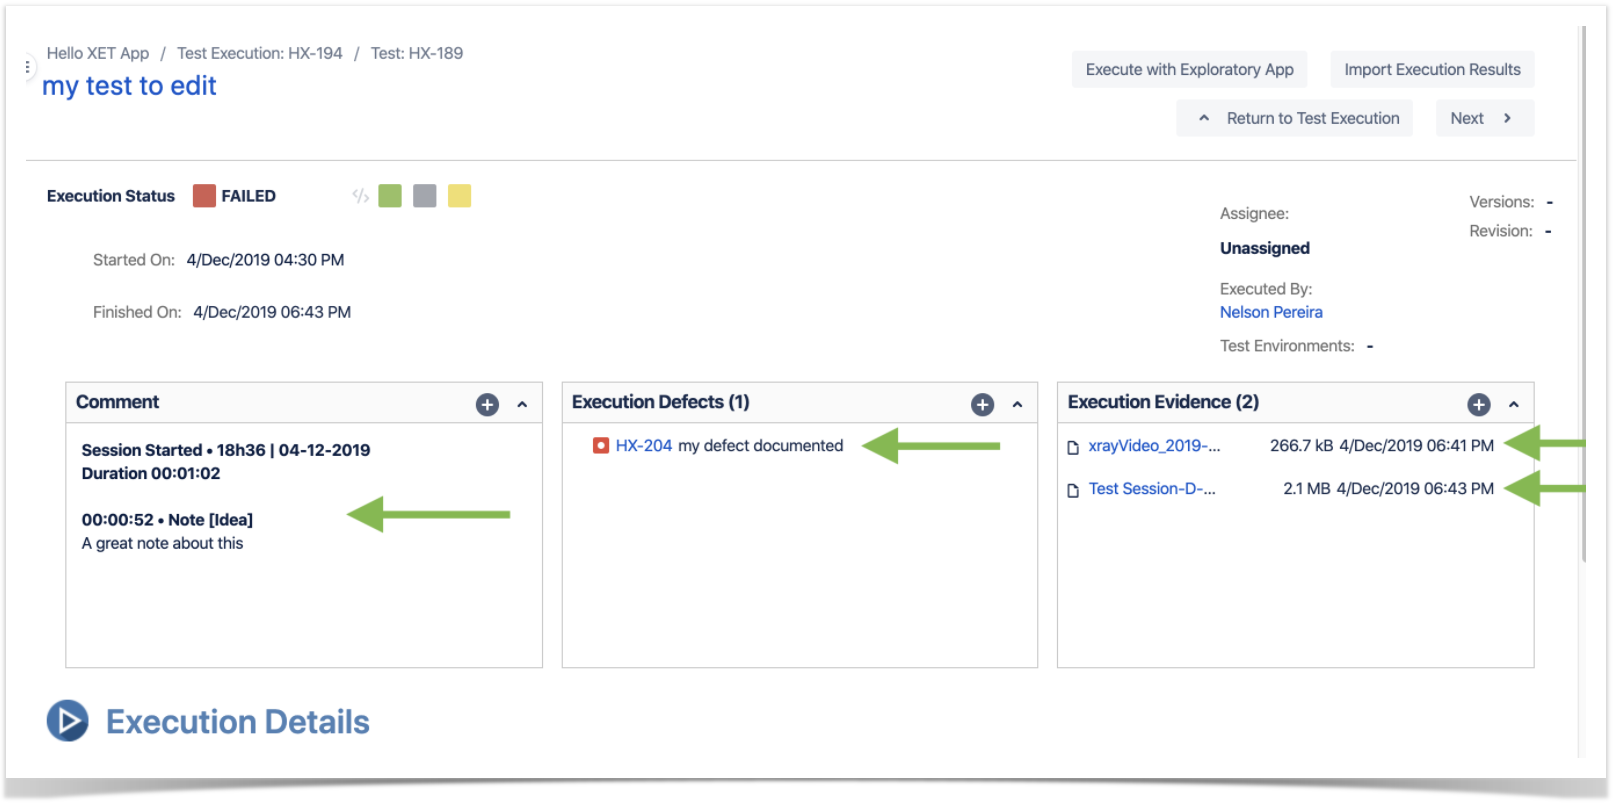The height and width of the screenshot is (807, 1620).
Task: Click Started On date '4/Dec/2019 04:30 PM'
Action: tap(265, 260)
